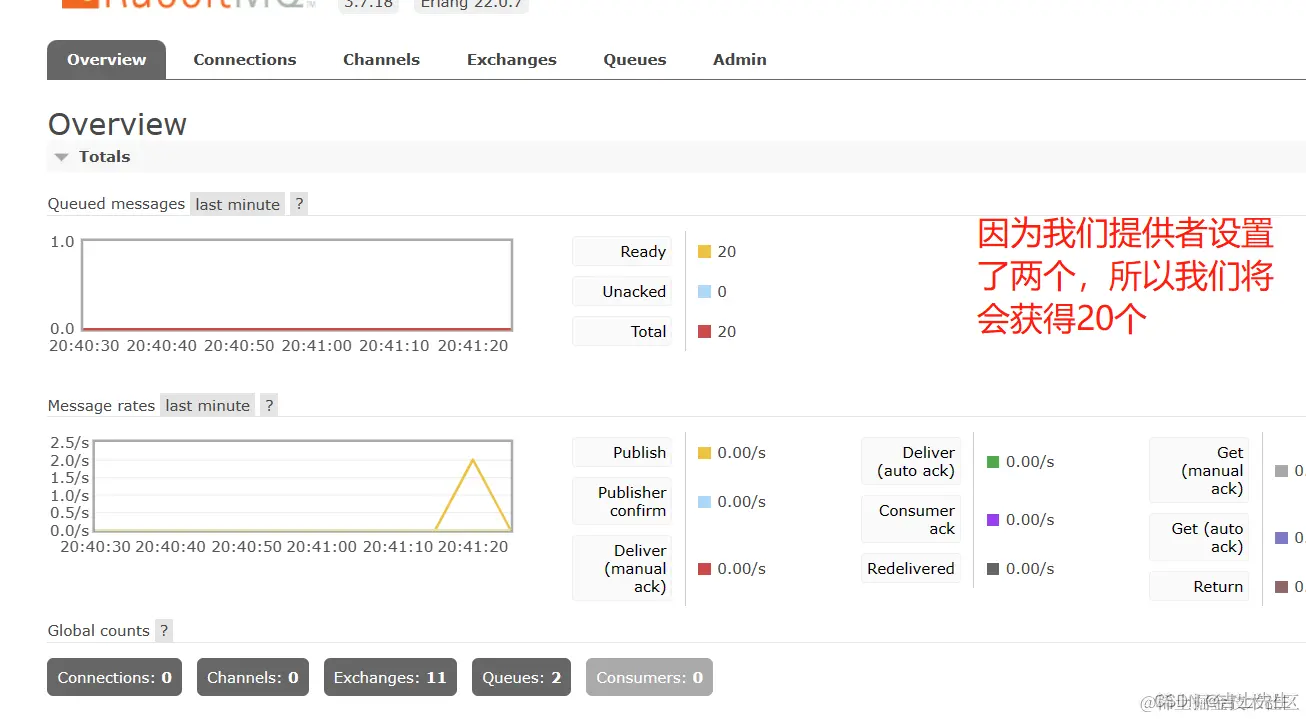Click the yellow Publish rate swatch
The image size is (1306, 719).
click(704, 453)
